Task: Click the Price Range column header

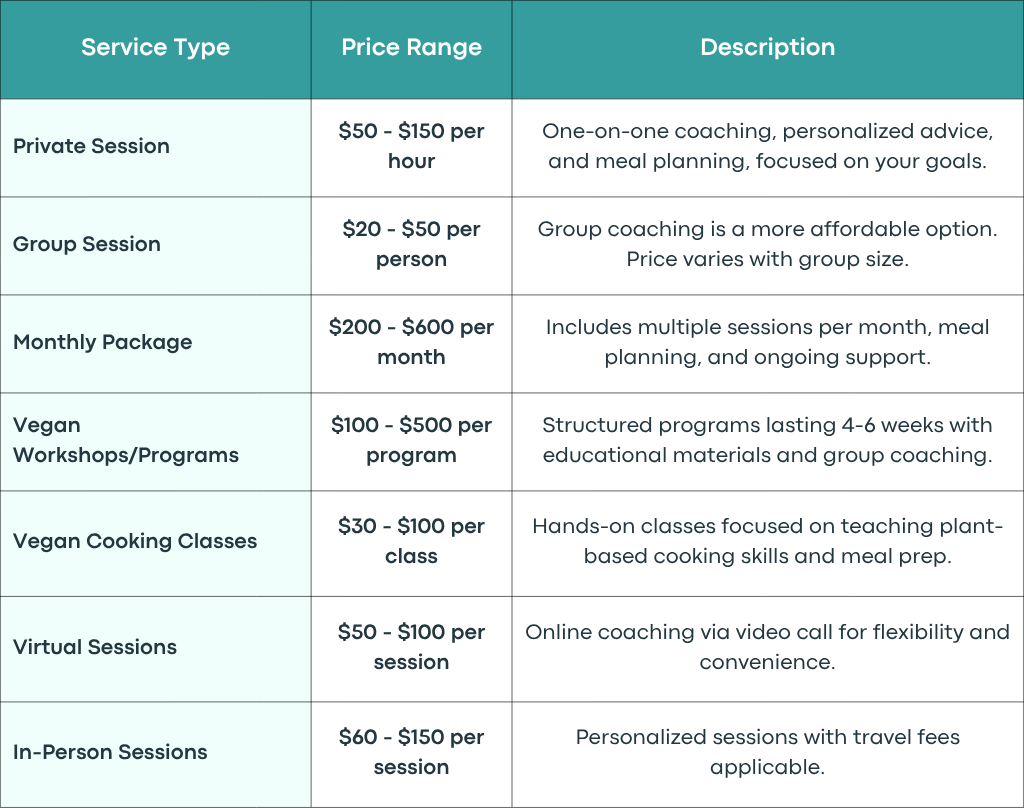Action: coord(411,48)
